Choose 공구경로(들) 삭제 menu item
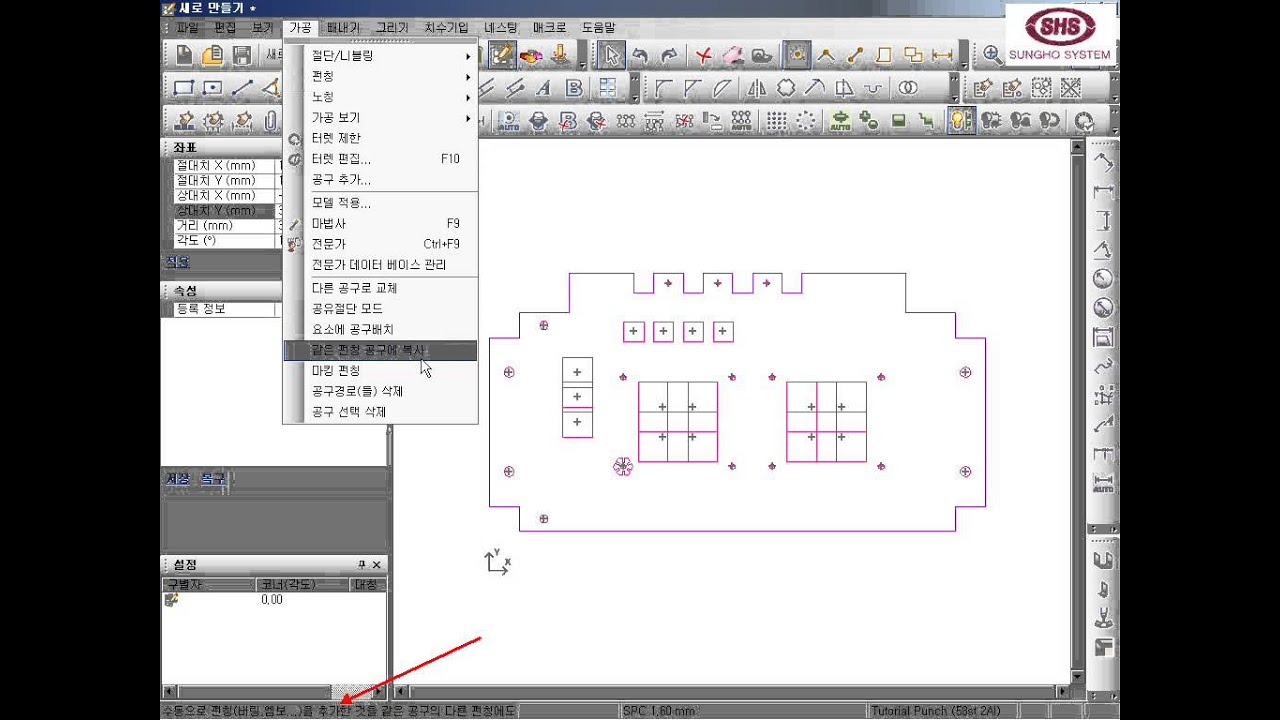The image size is (1280, 720). coord(380,391)
